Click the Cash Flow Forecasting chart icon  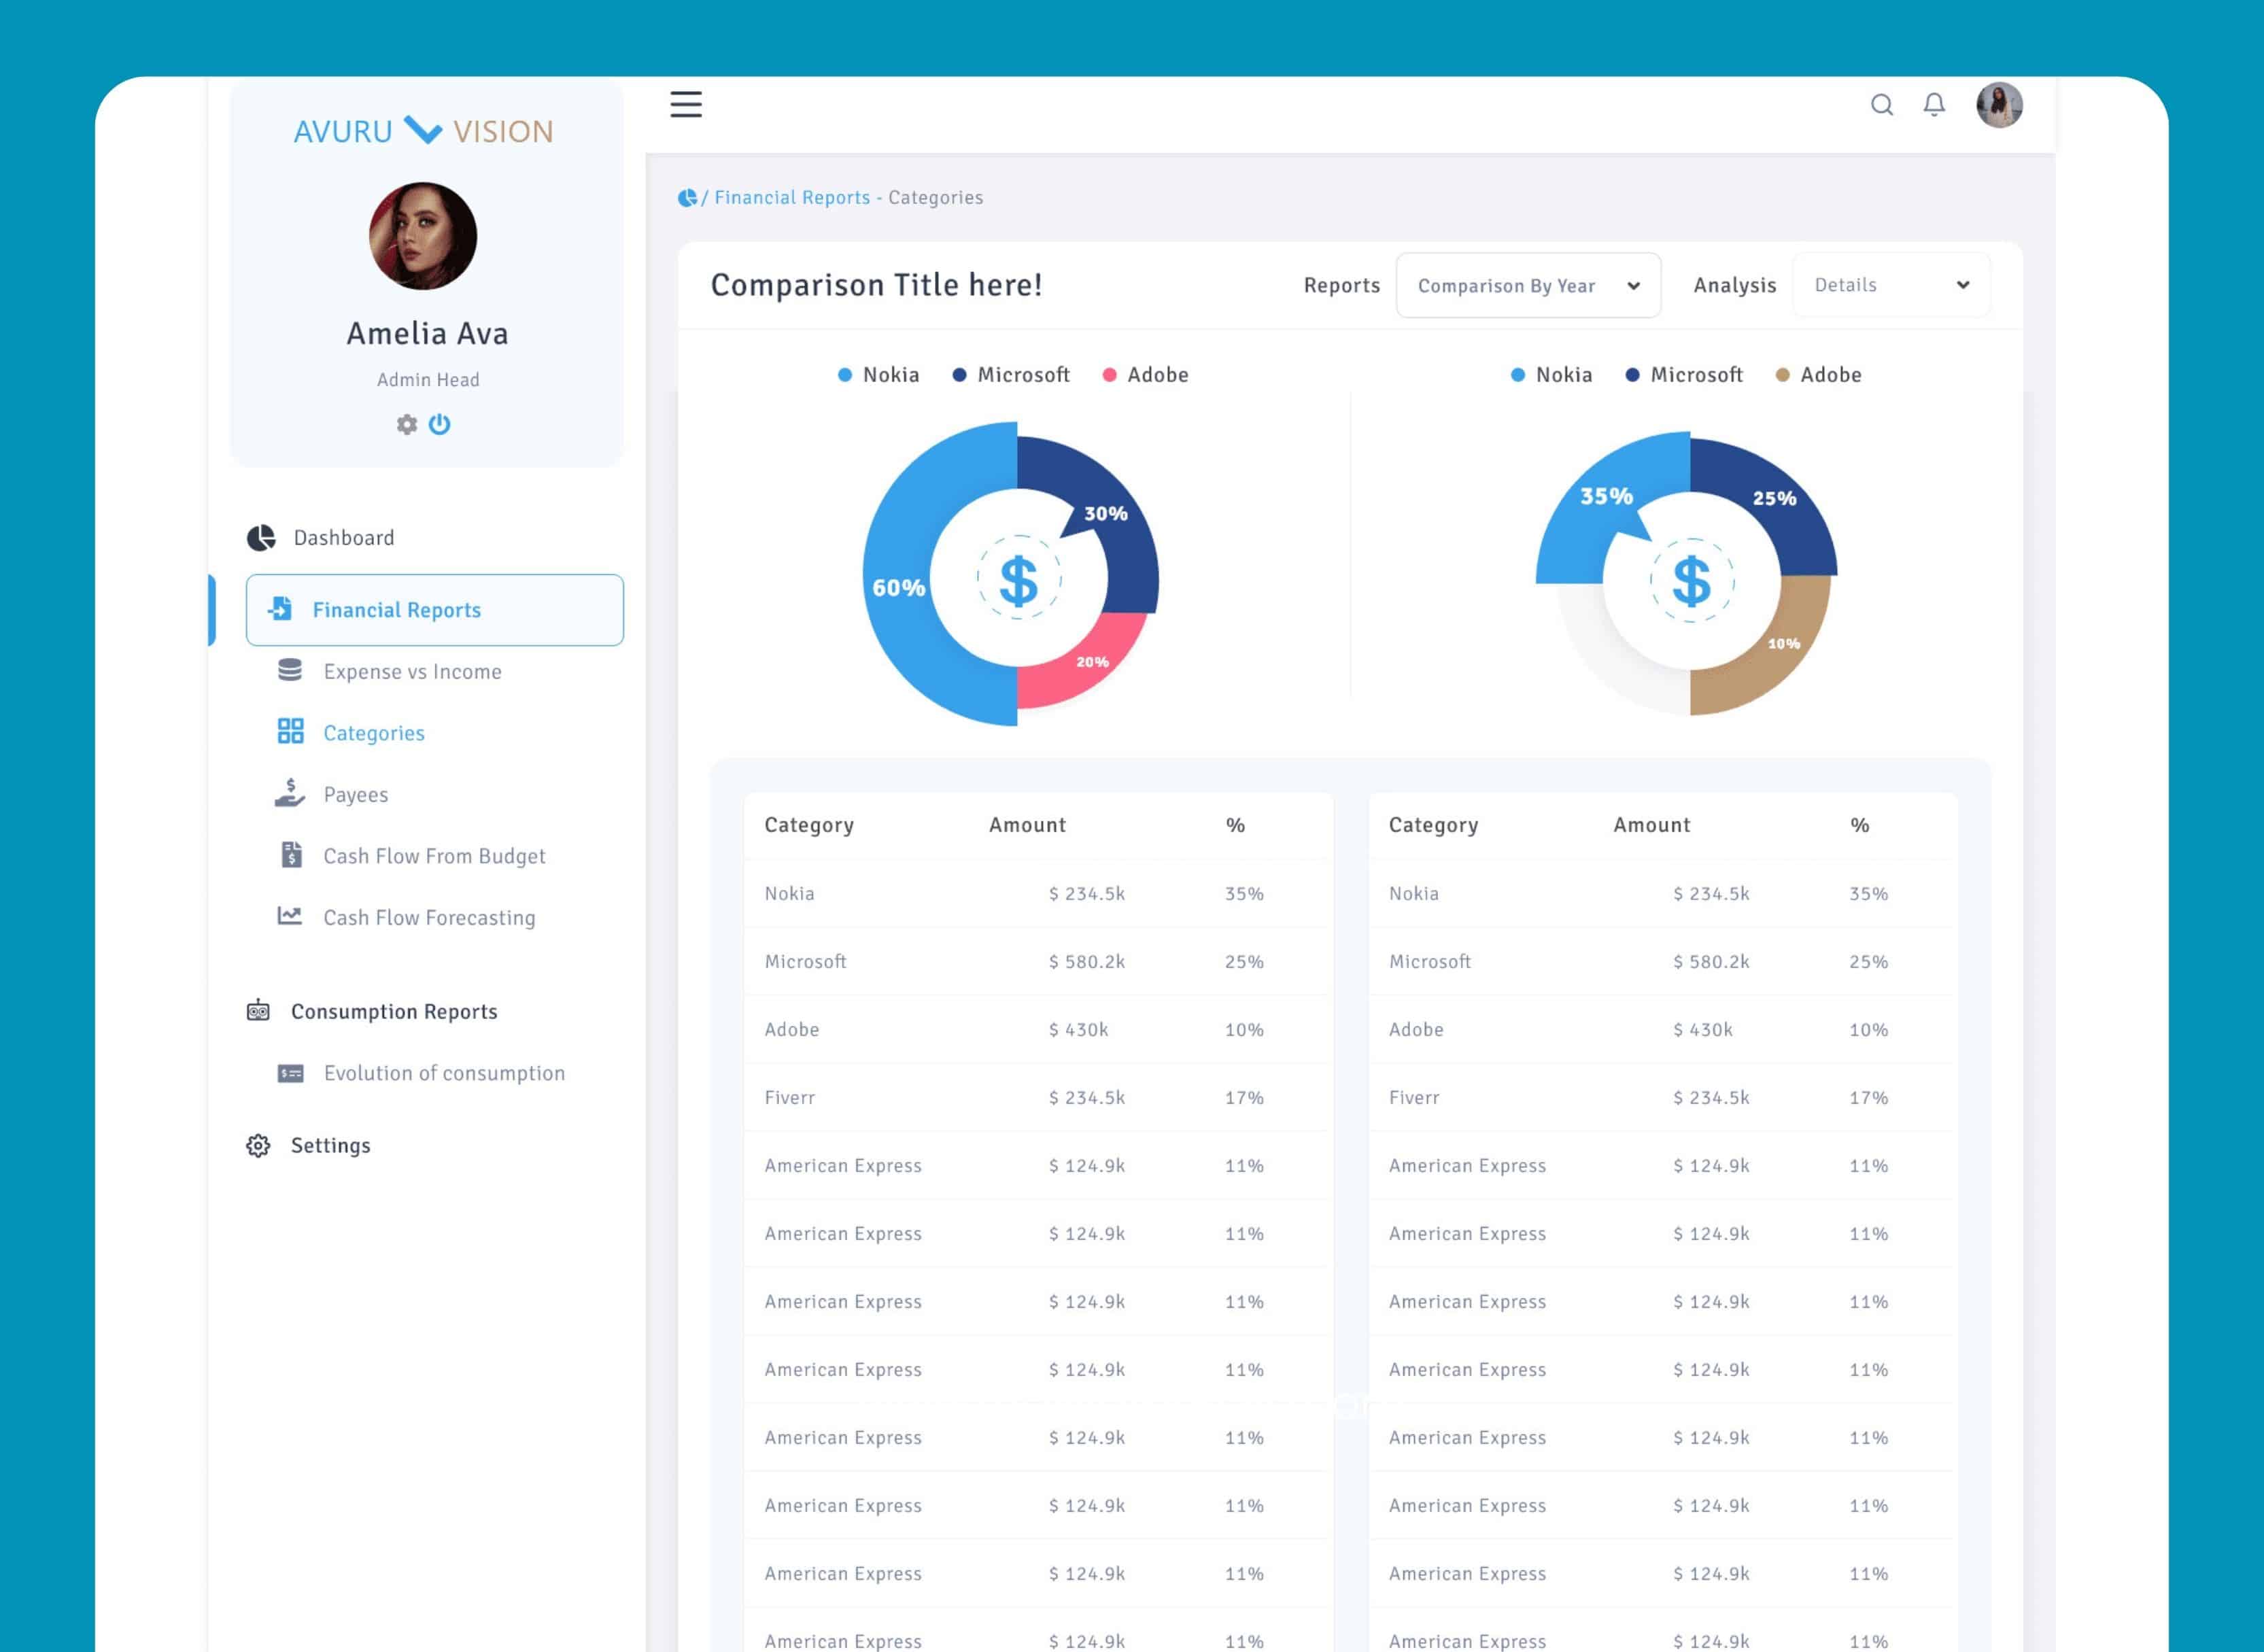pyautogui.click(x=290, y=916)
